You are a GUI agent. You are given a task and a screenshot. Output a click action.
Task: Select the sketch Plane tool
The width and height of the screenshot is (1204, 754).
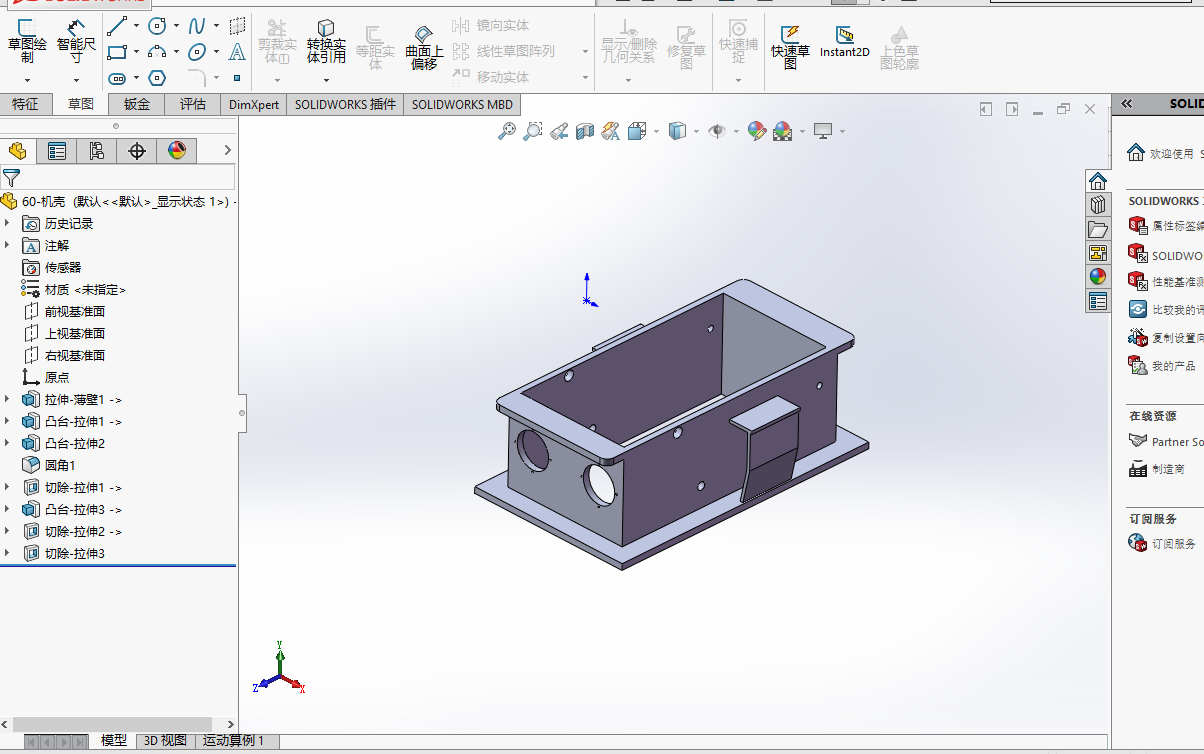[237, 26]
